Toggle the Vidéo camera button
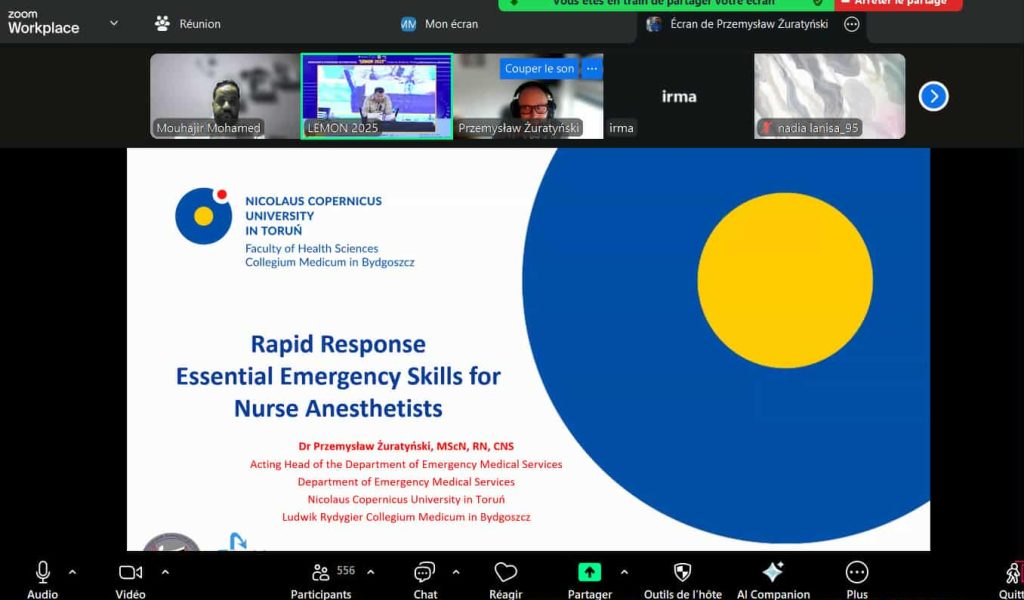 point(130,572)
